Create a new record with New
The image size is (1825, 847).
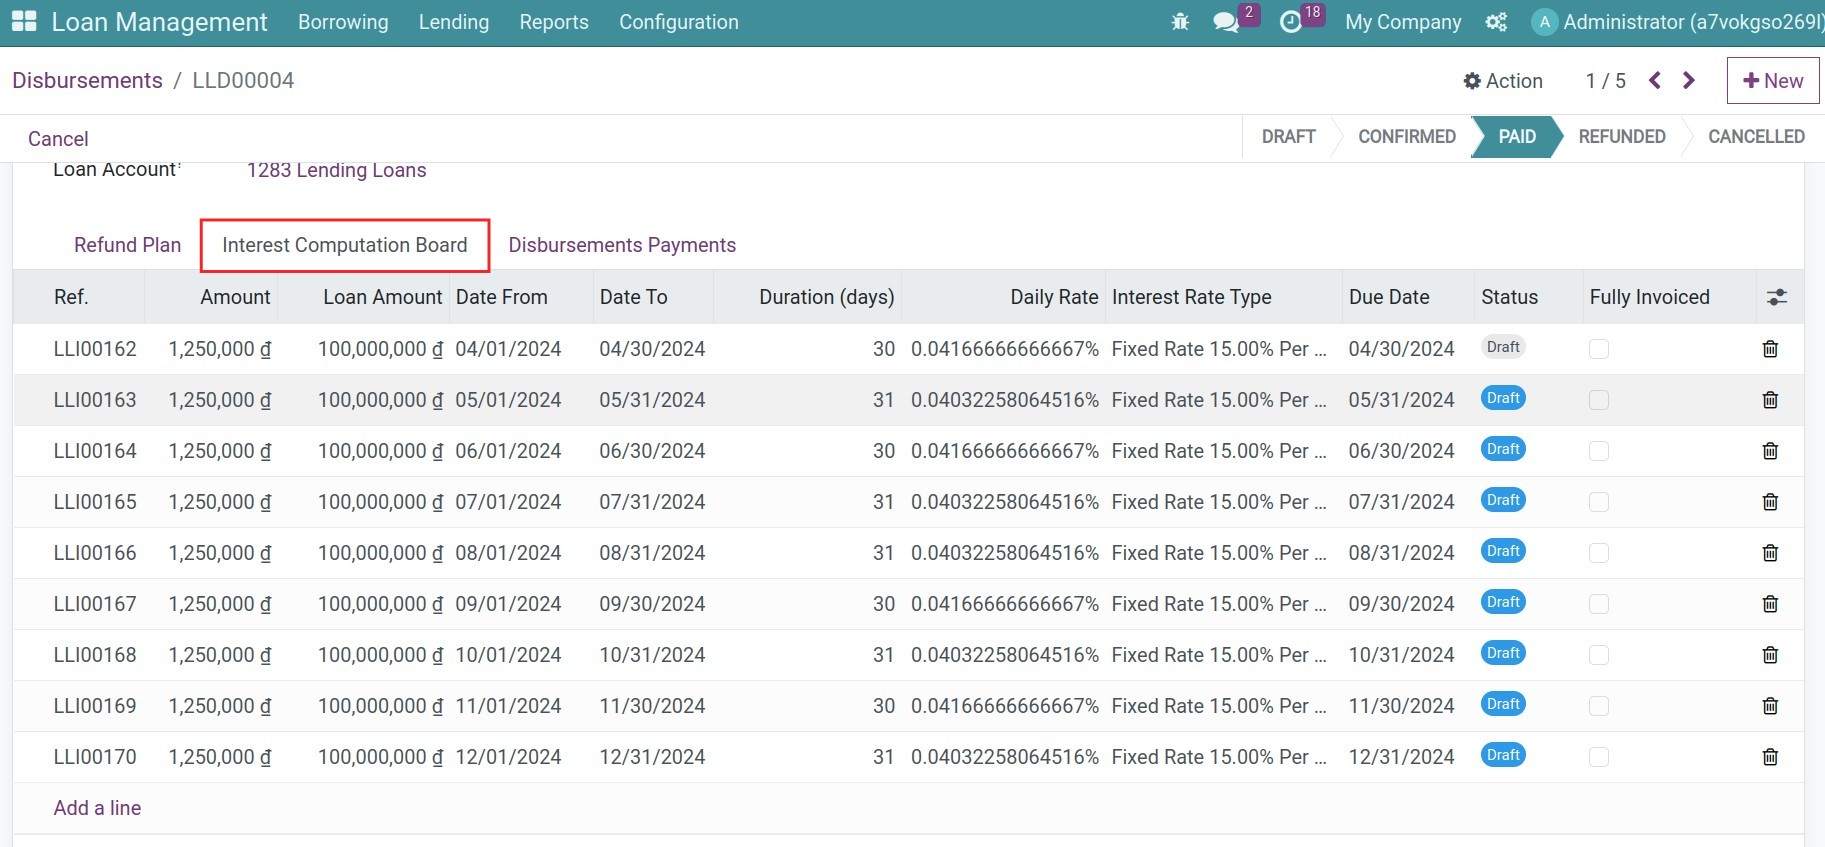coord(1773,80)
